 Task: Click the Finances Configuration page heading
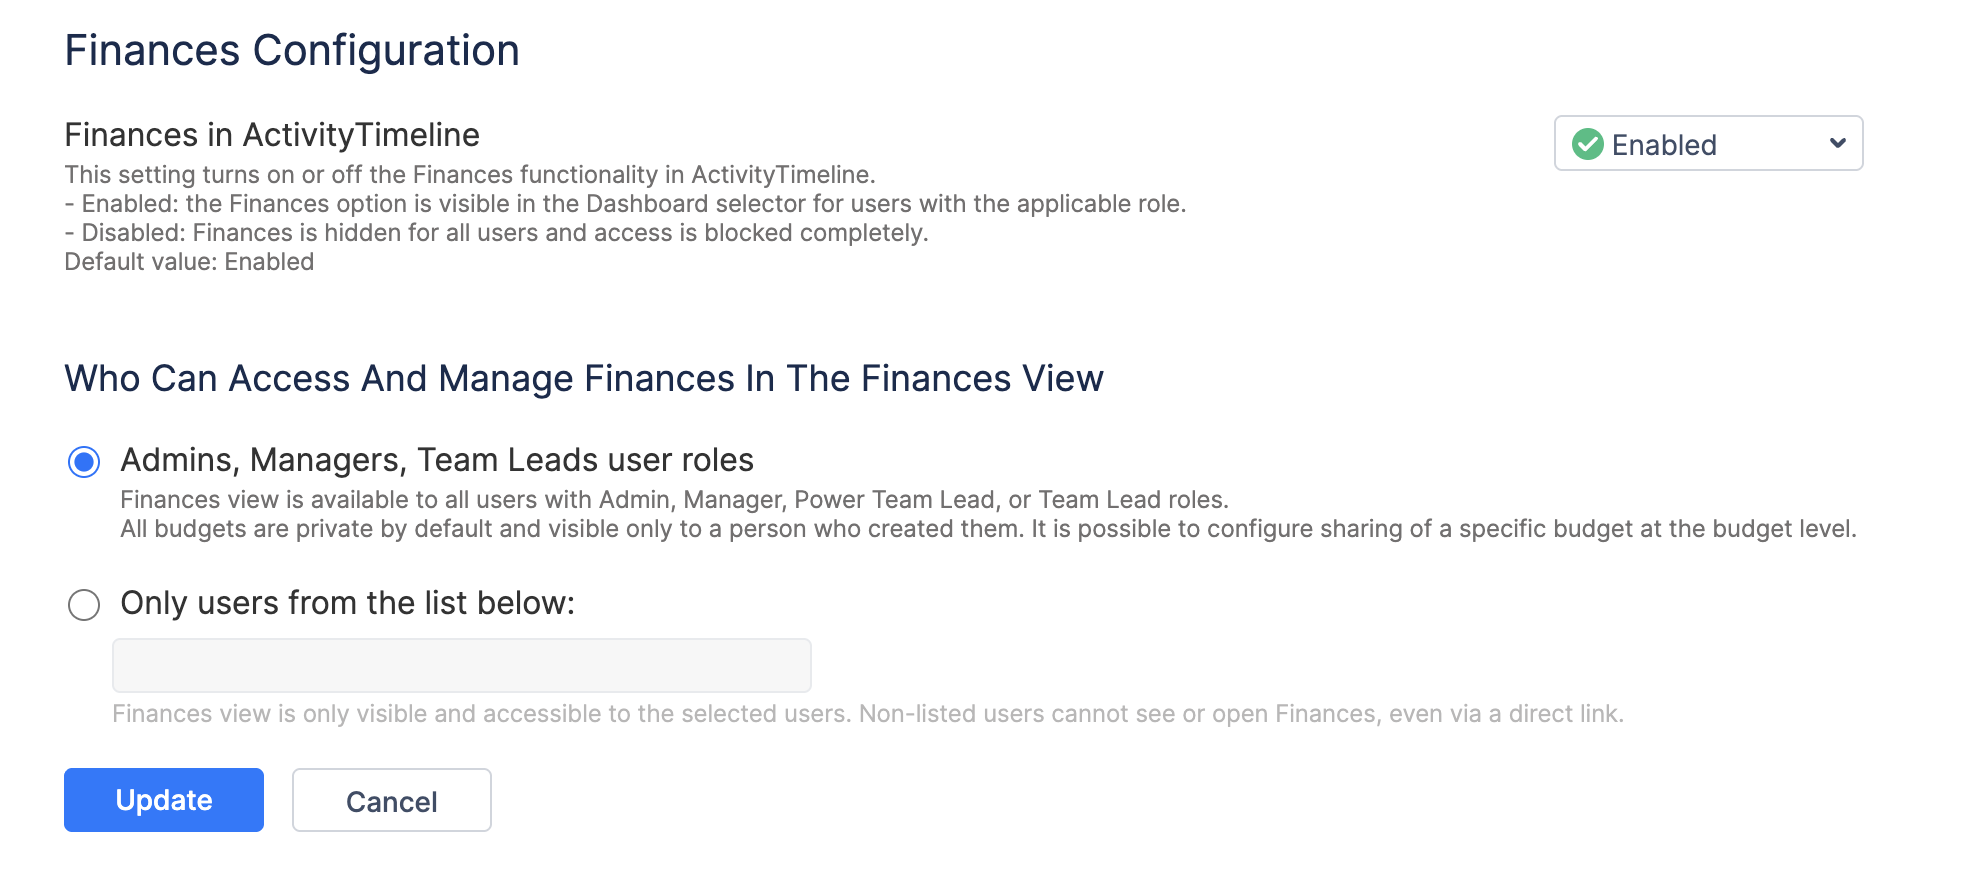(x=292, y=50)
